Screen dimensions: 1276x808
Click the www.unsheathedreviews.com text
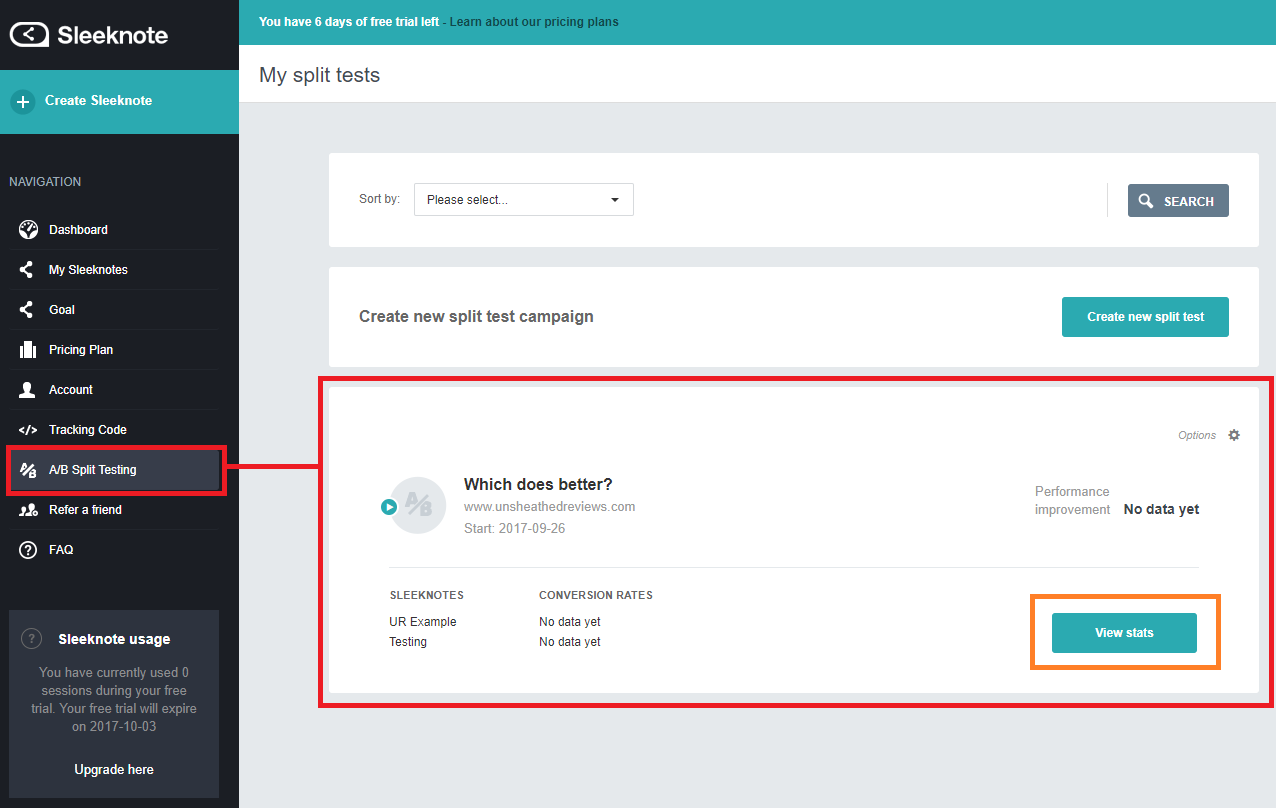pyautogui.click(x=549, y=506)
